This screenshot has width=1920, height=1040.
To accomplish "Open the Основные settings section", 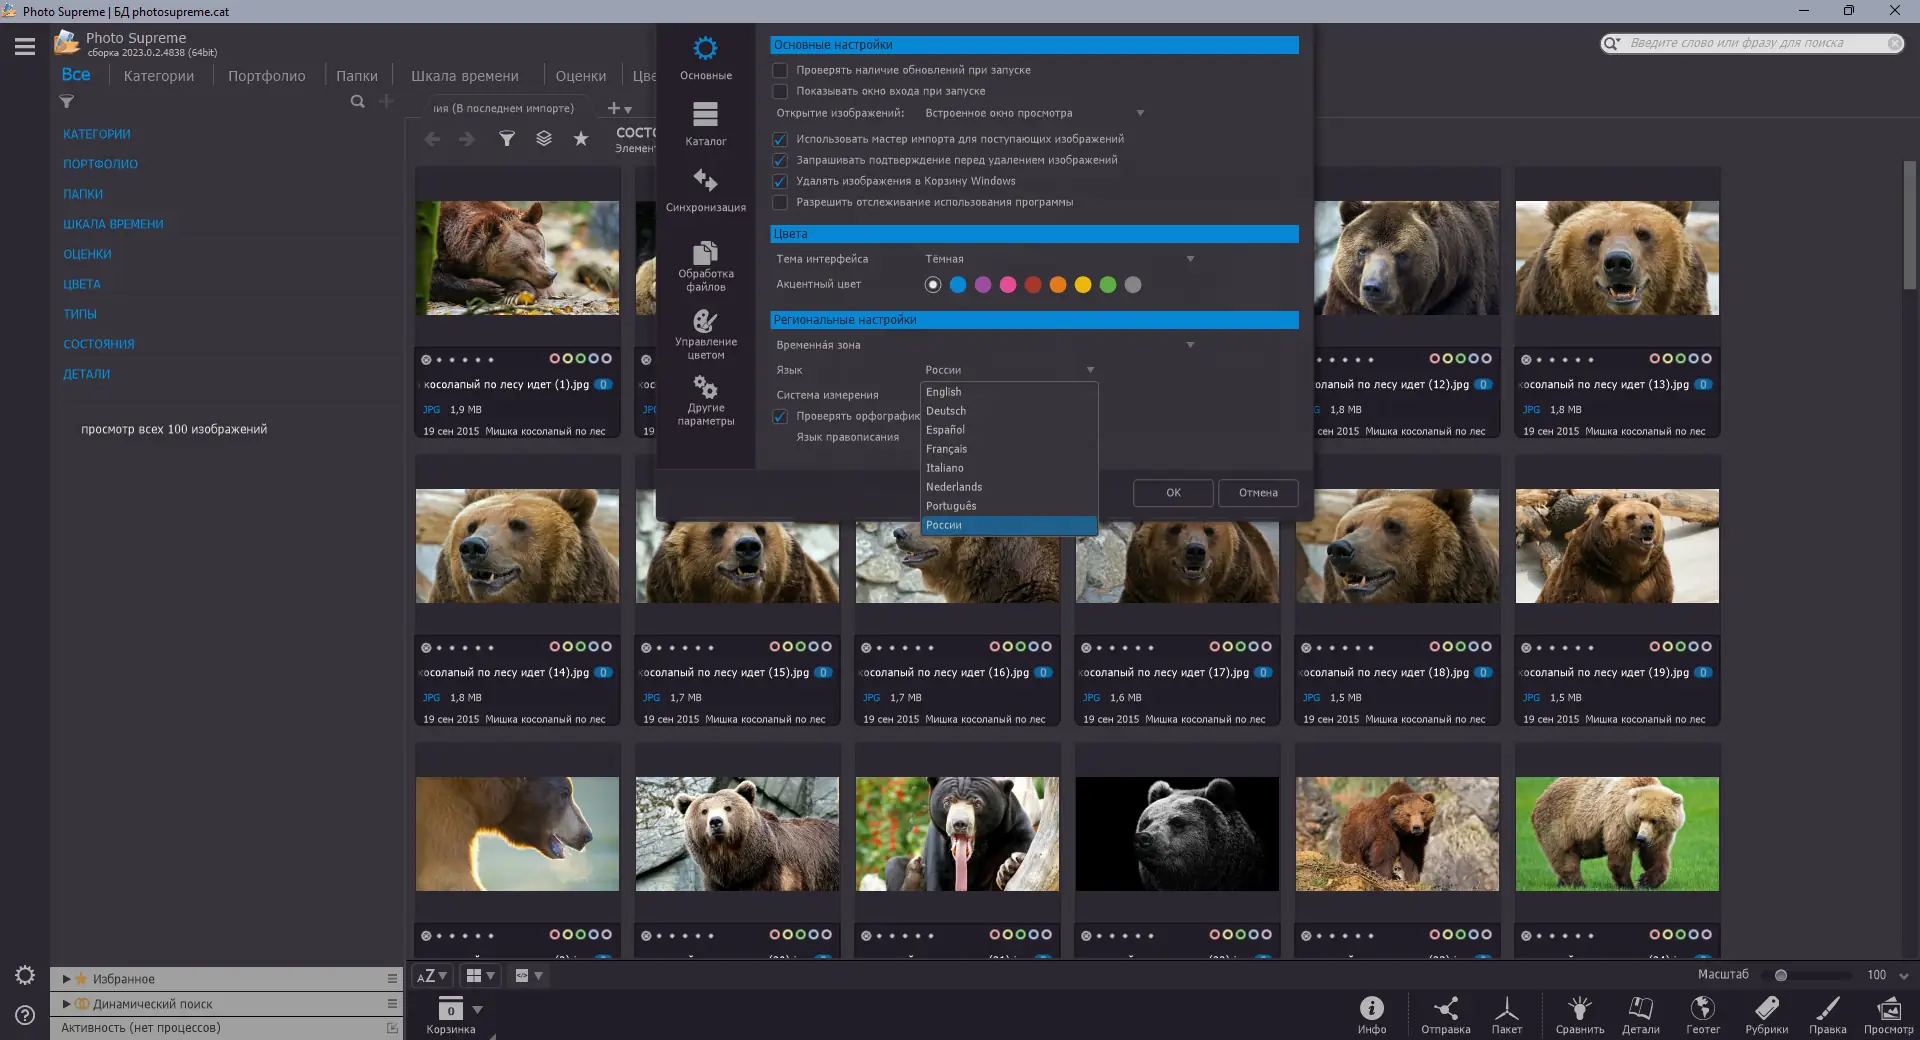I will click(705, 58).
